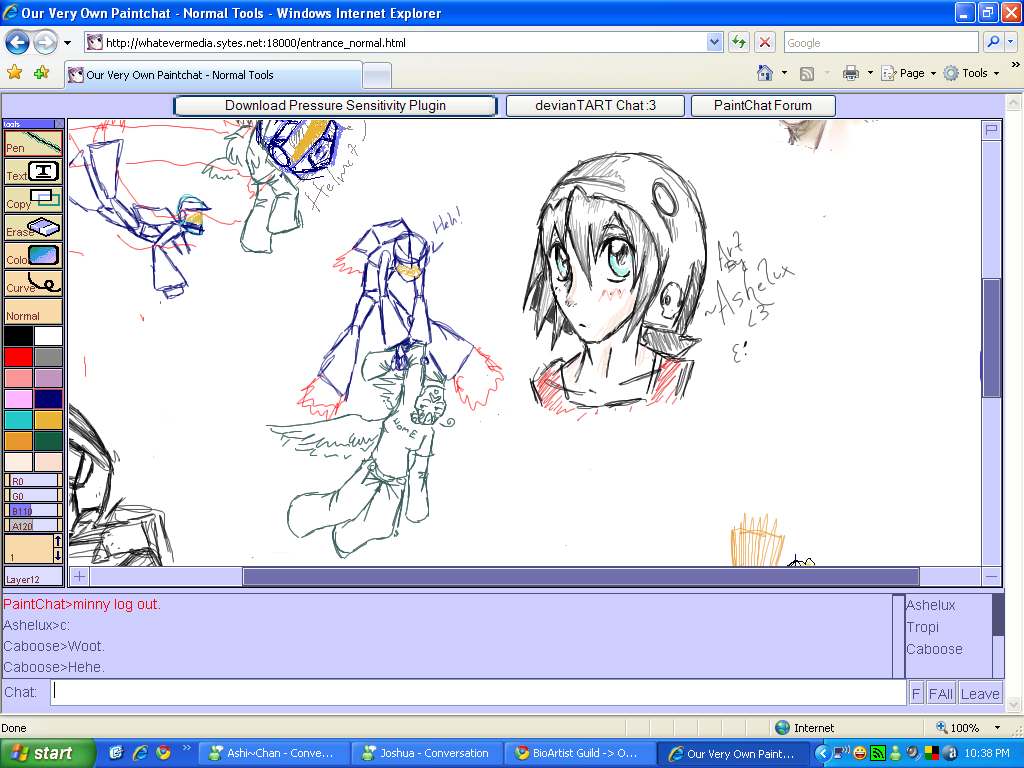
Task: Click the Print icon in the browser toolbar
Action: pyautogui.click(x=851, y=74)
